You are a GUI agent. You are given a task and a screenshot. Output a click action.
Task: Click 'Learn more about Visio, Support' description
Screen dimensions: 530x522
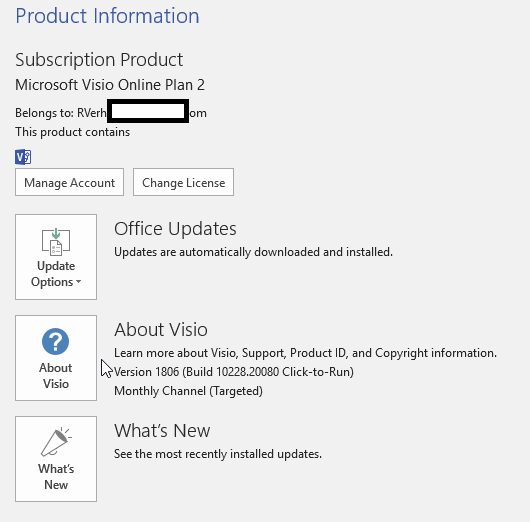(305, 353)
